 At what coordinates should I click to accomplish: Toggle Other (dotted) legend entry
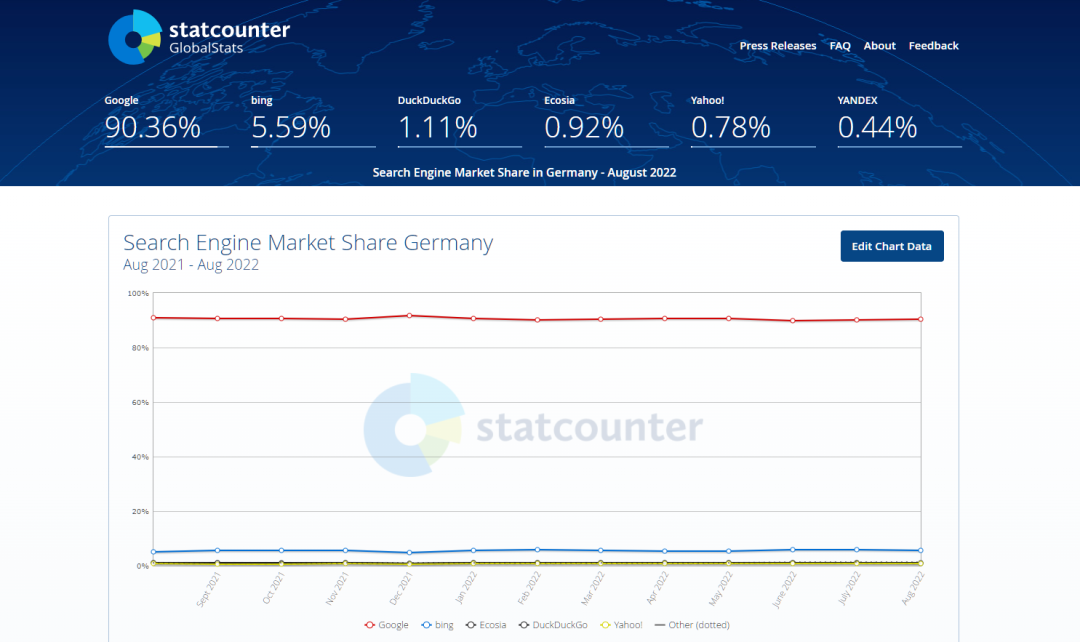coord(692,625)
